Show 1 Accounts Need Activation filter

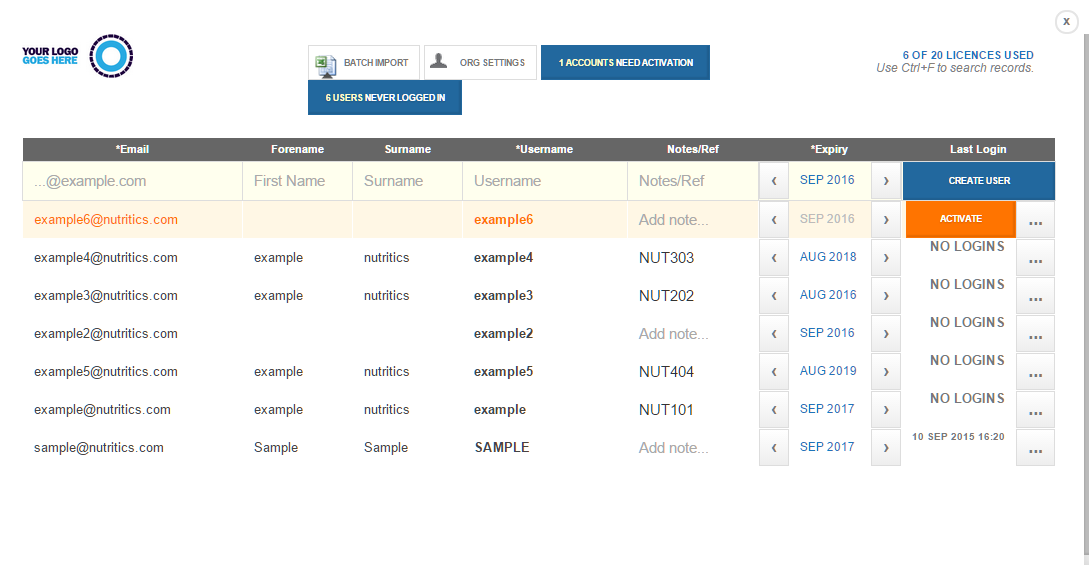click(625, 63)
